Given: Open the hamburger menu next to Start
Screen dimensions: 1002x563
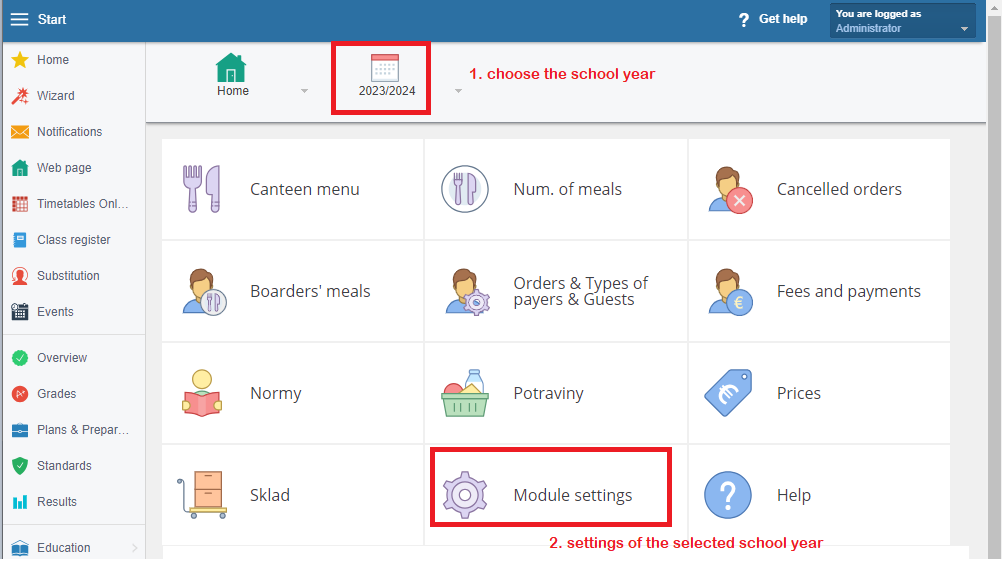Looking at the screenshot, I should [19, 19].
